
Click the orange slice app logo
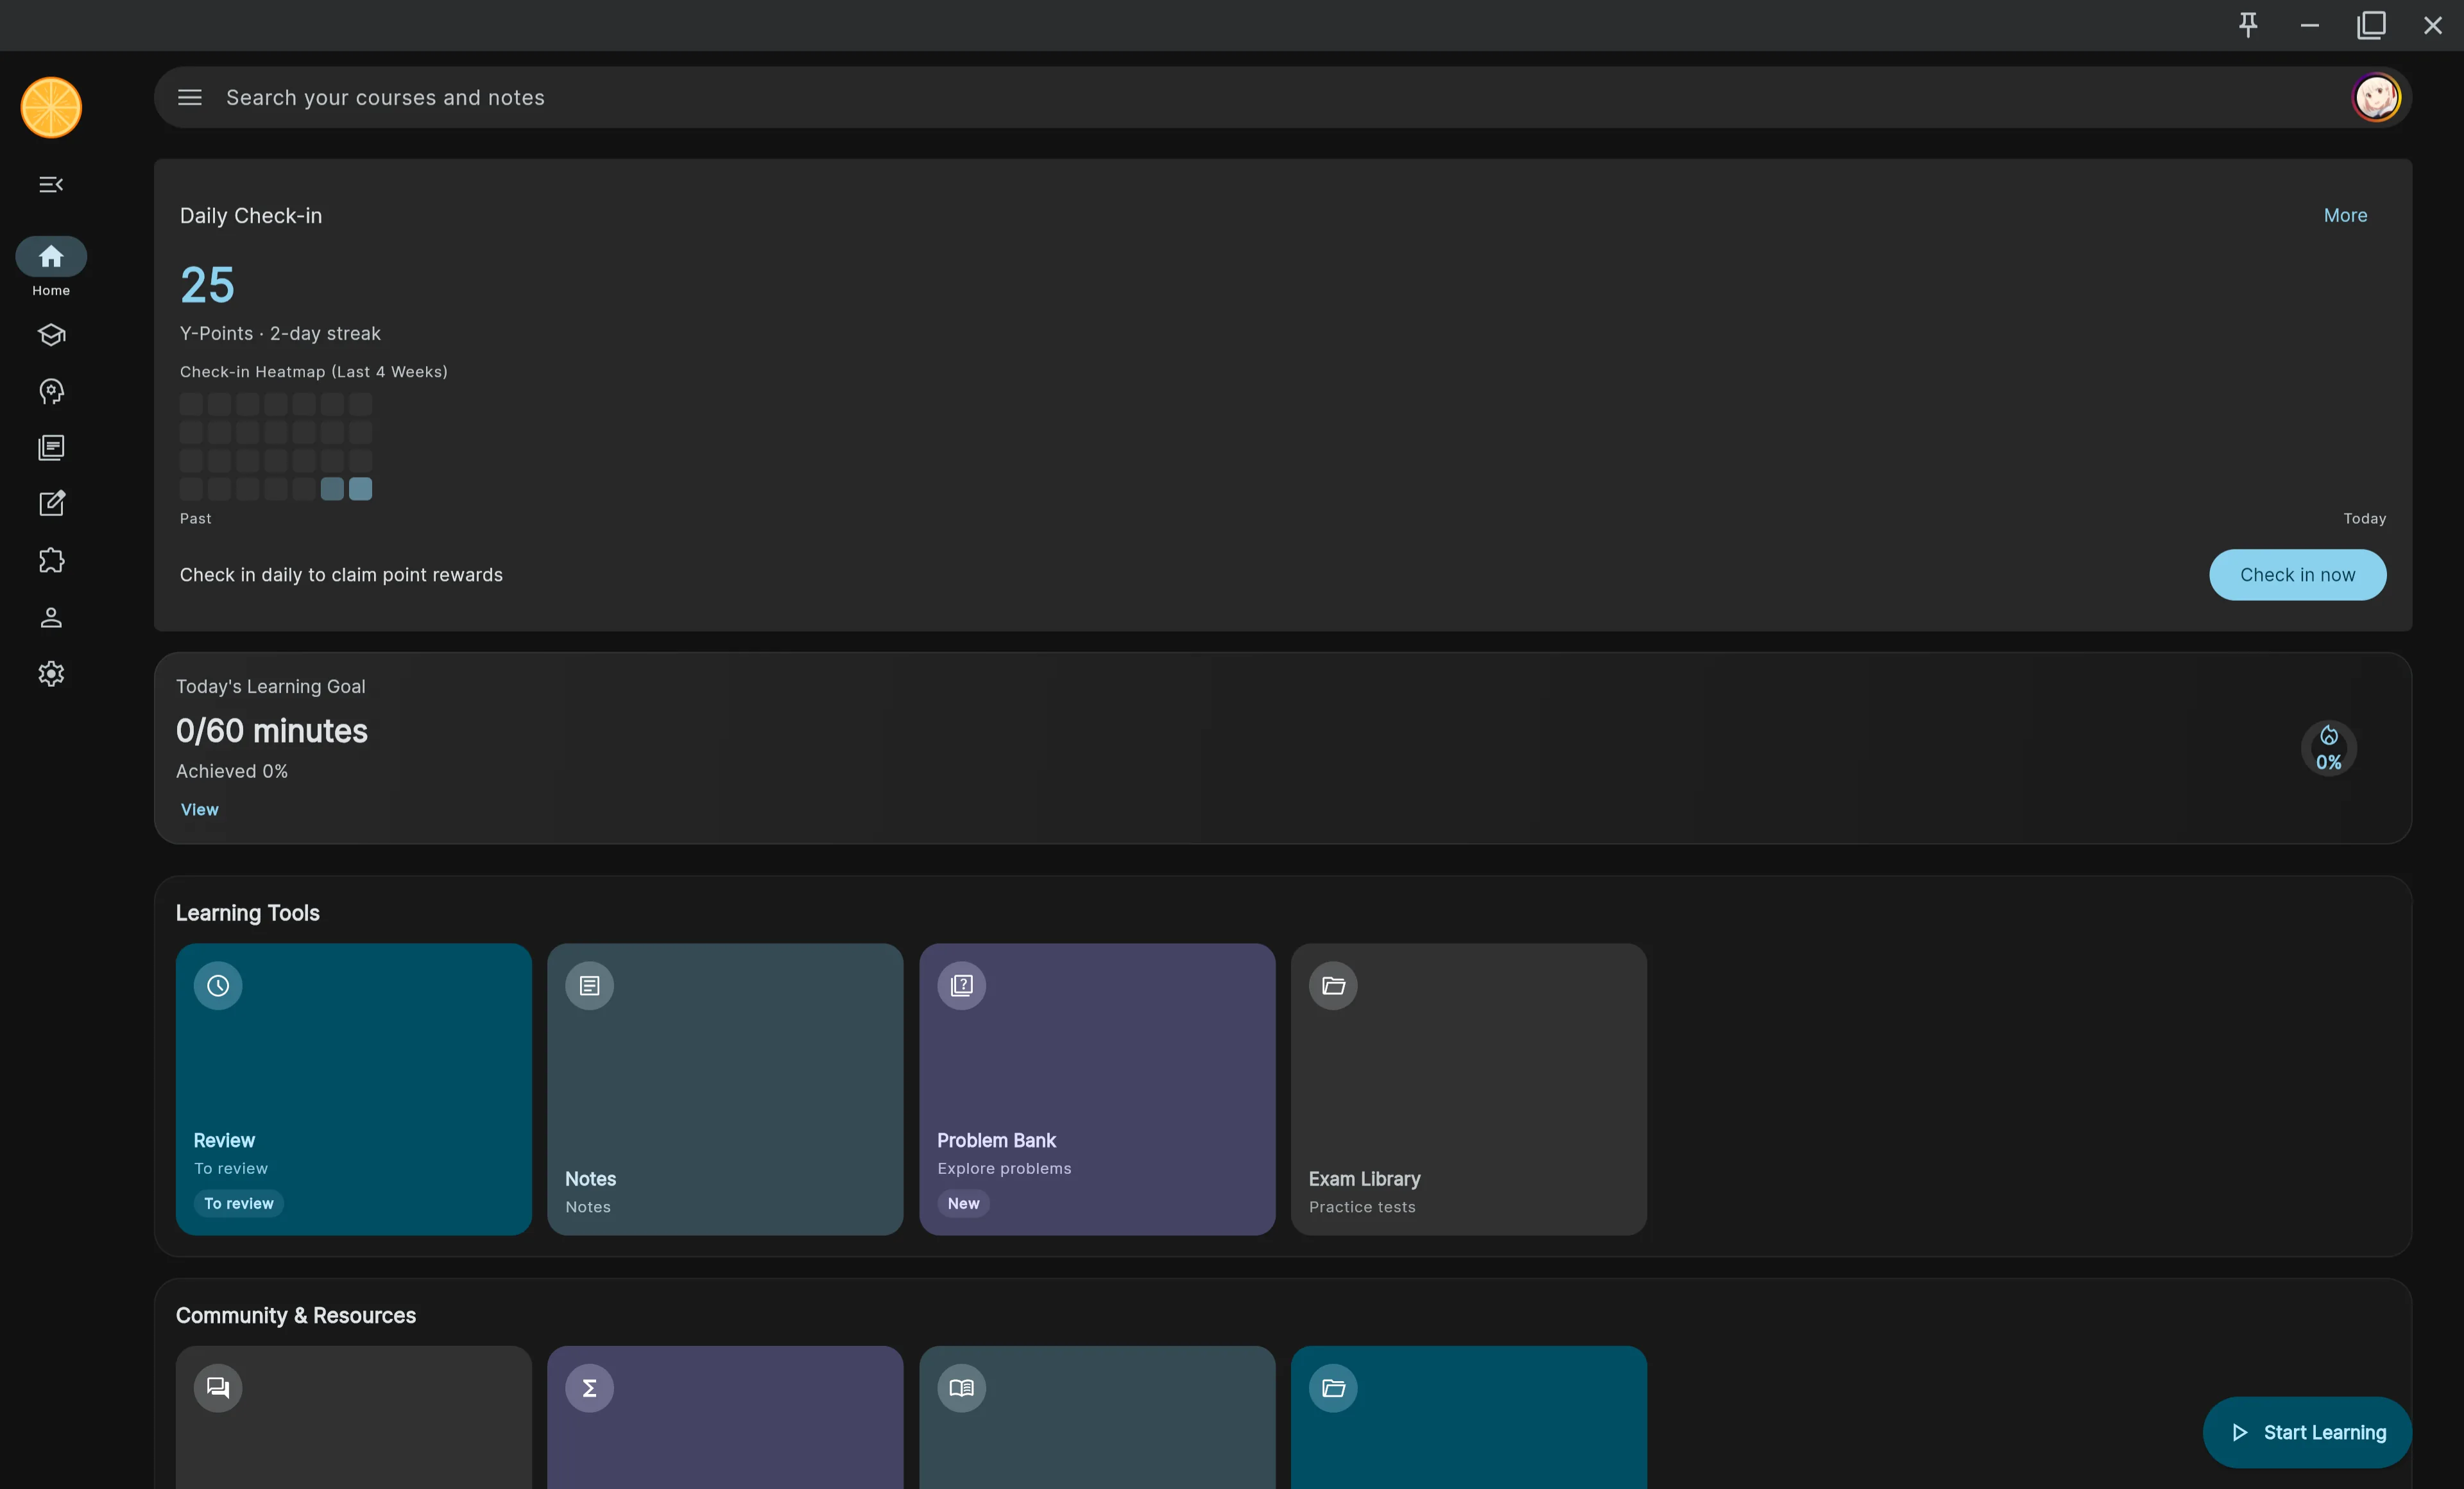[51, 107]
